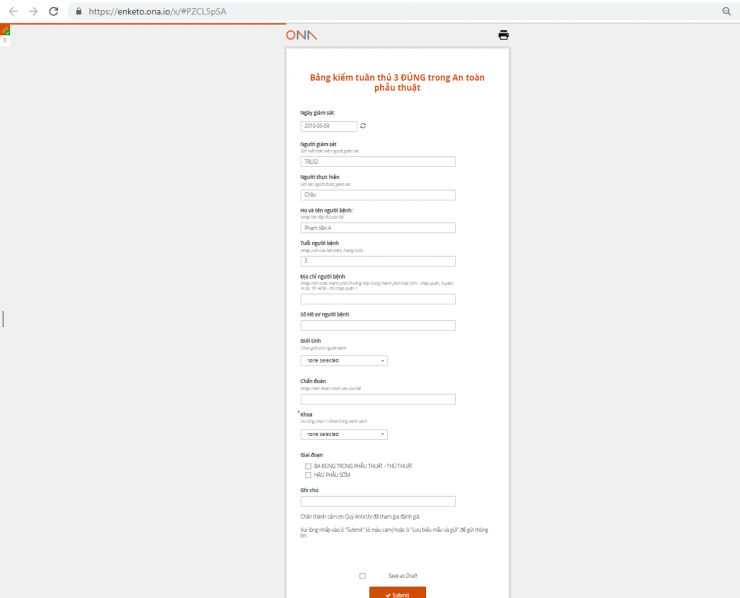Screen dimensions: 740x598
Task: Click the Người giám sát input field
Action: click(x=377, y=161)
